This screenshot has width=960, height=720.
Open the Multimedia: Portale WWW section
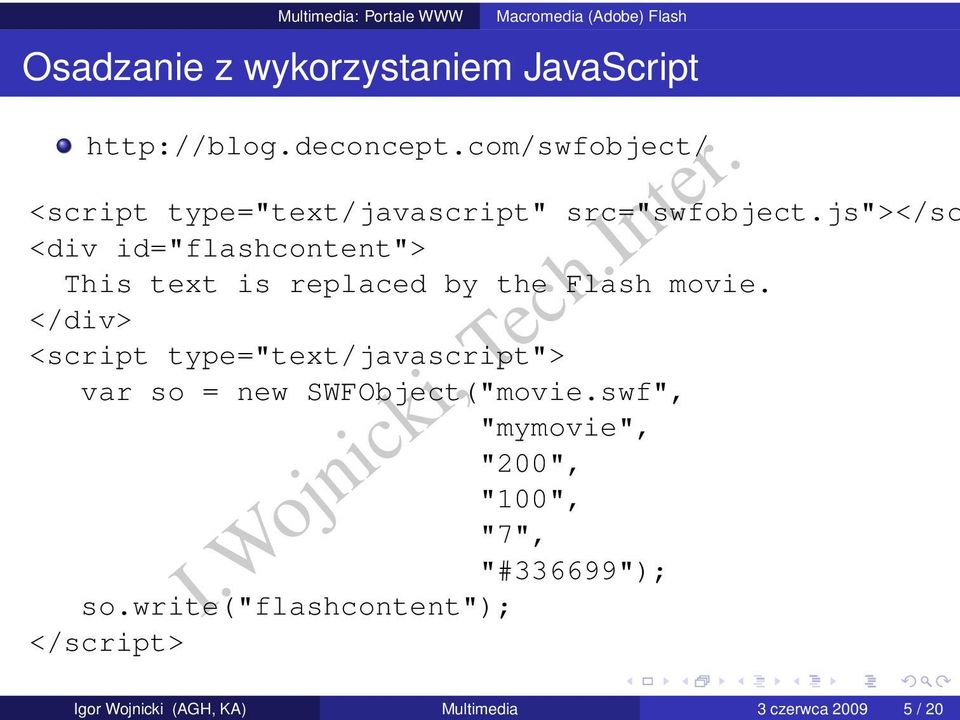pyautogui.click(x=370, y=16)
